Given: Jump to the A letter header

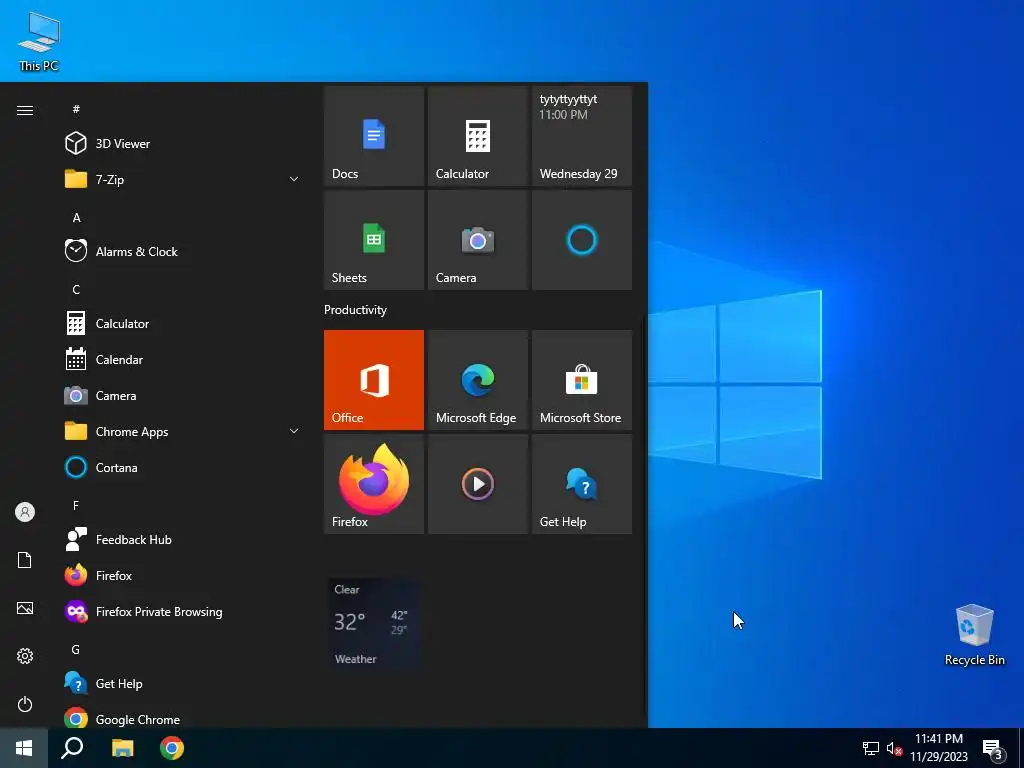Looking at the screenshot, I should [x=76, y=217].
